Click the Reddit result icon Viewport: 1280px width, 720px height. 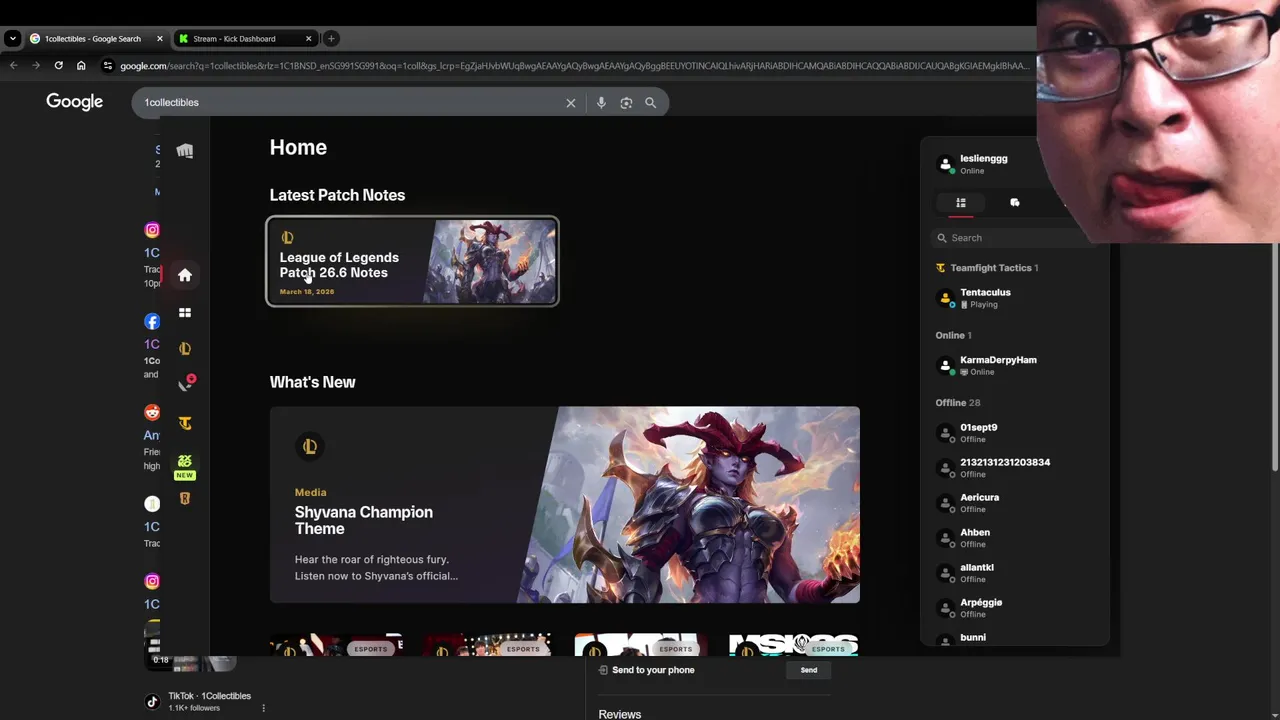pos(152,412)
